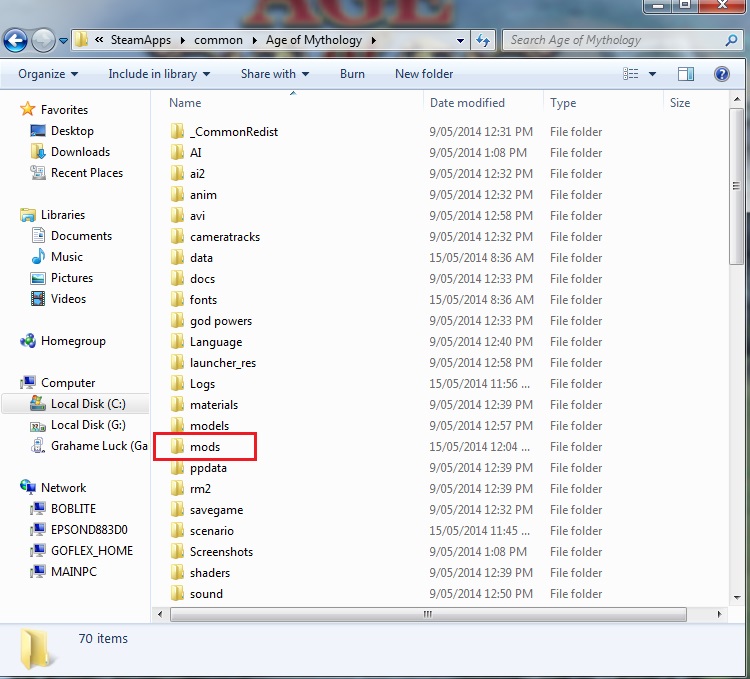Select the god powers folder icon
Viewport: 750px width, 679px height.
tap(177, 320)
